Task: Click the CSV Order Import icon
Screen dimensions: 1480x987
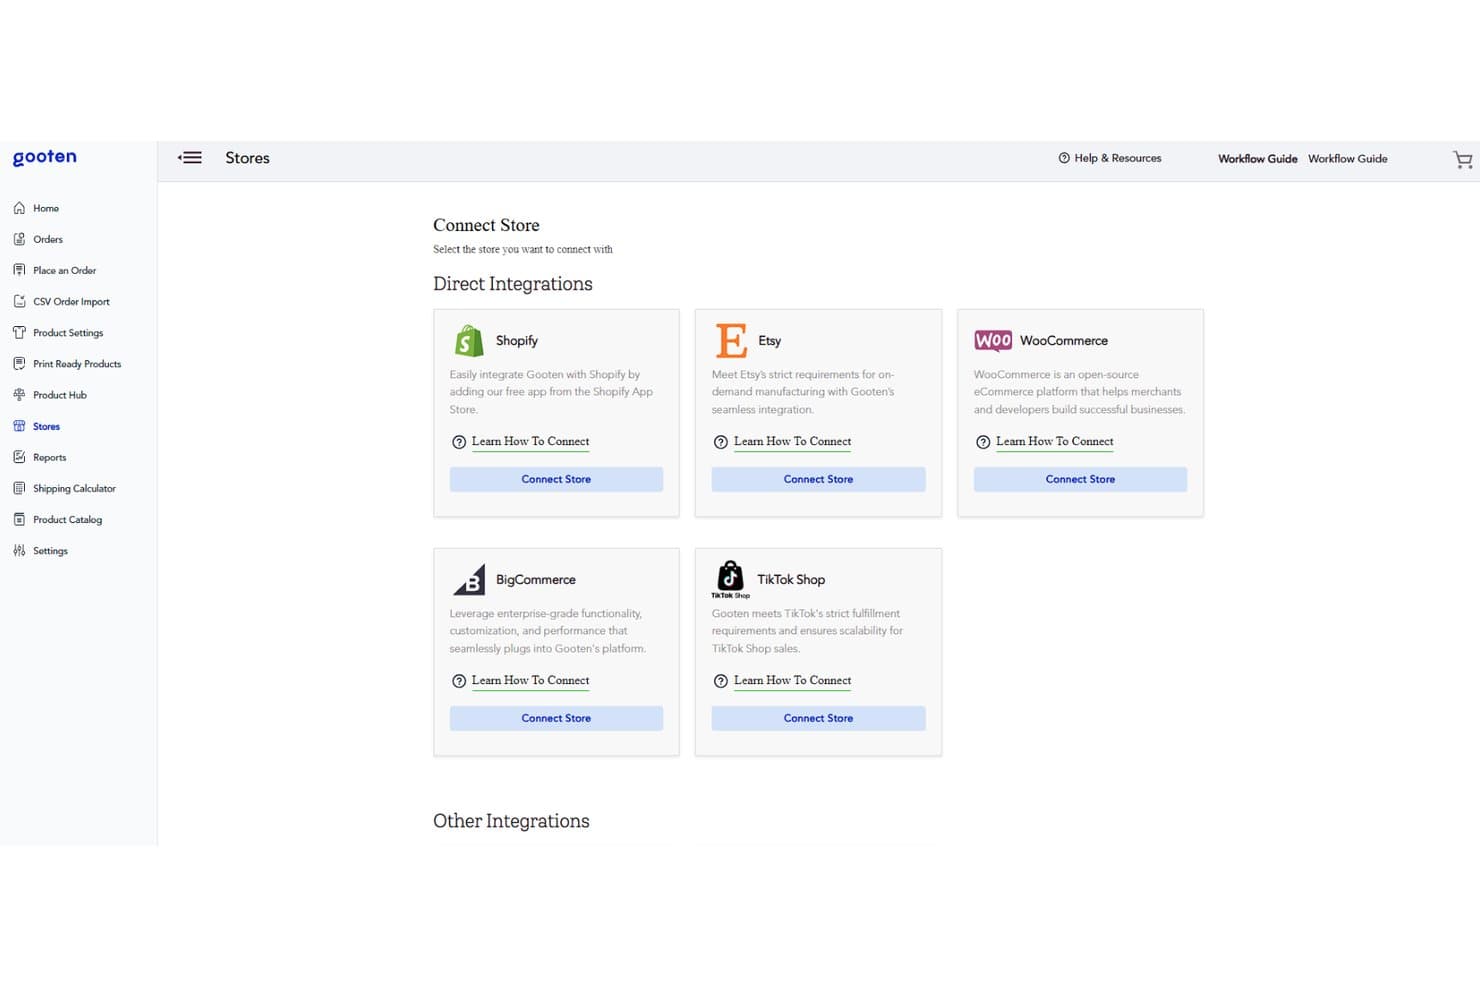Action: click(x=19, y=301)
